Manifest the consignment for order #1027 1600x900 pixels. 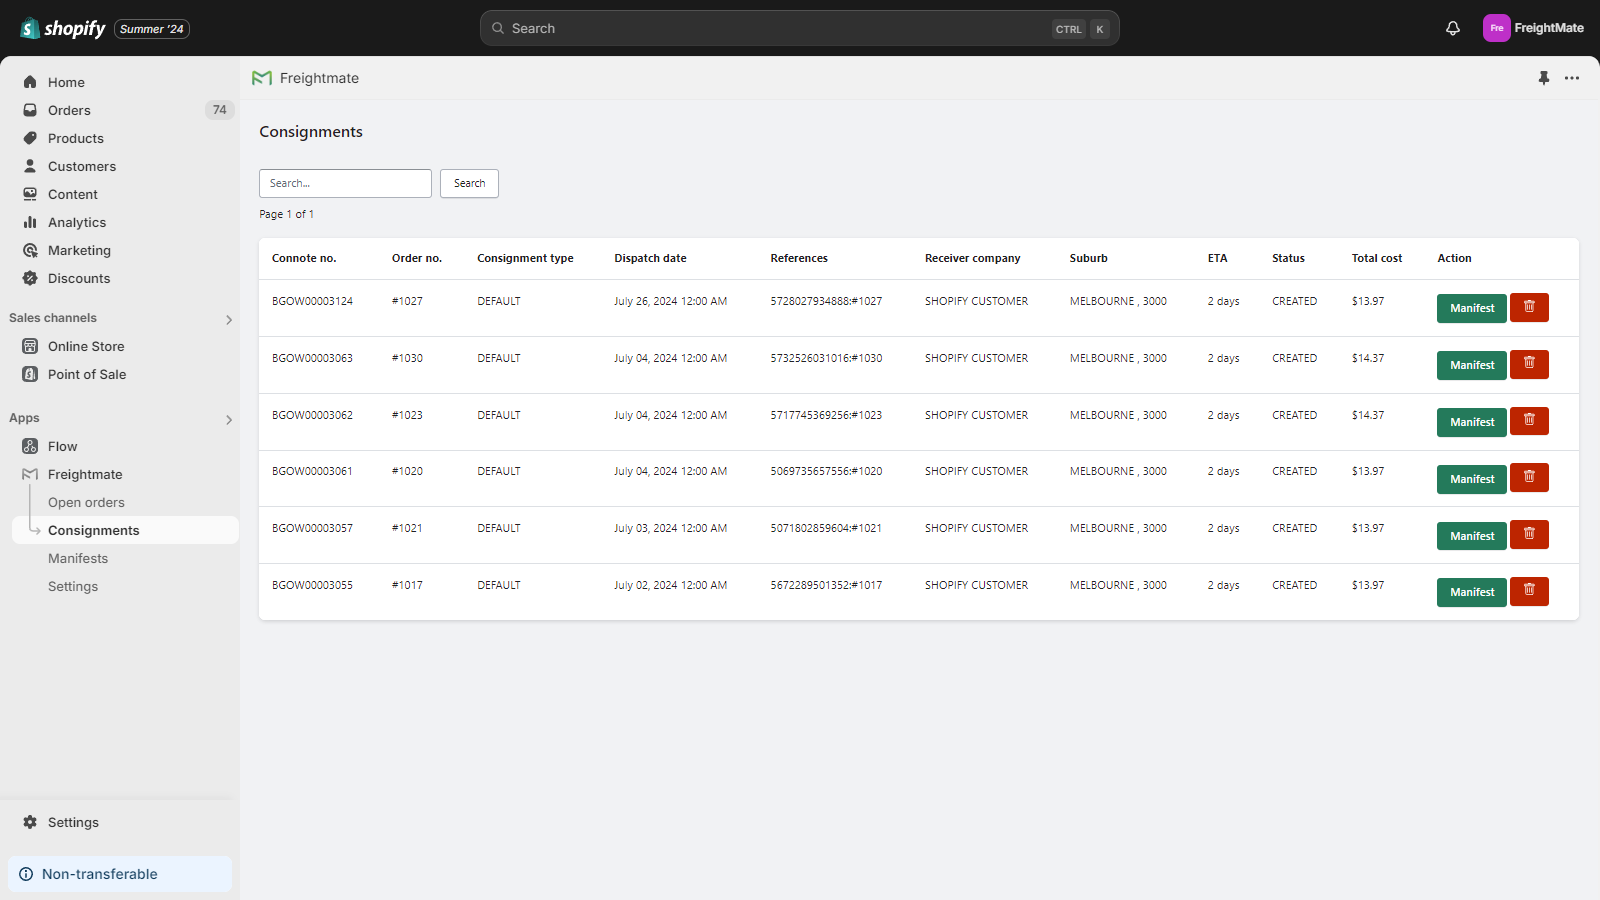1471,308
